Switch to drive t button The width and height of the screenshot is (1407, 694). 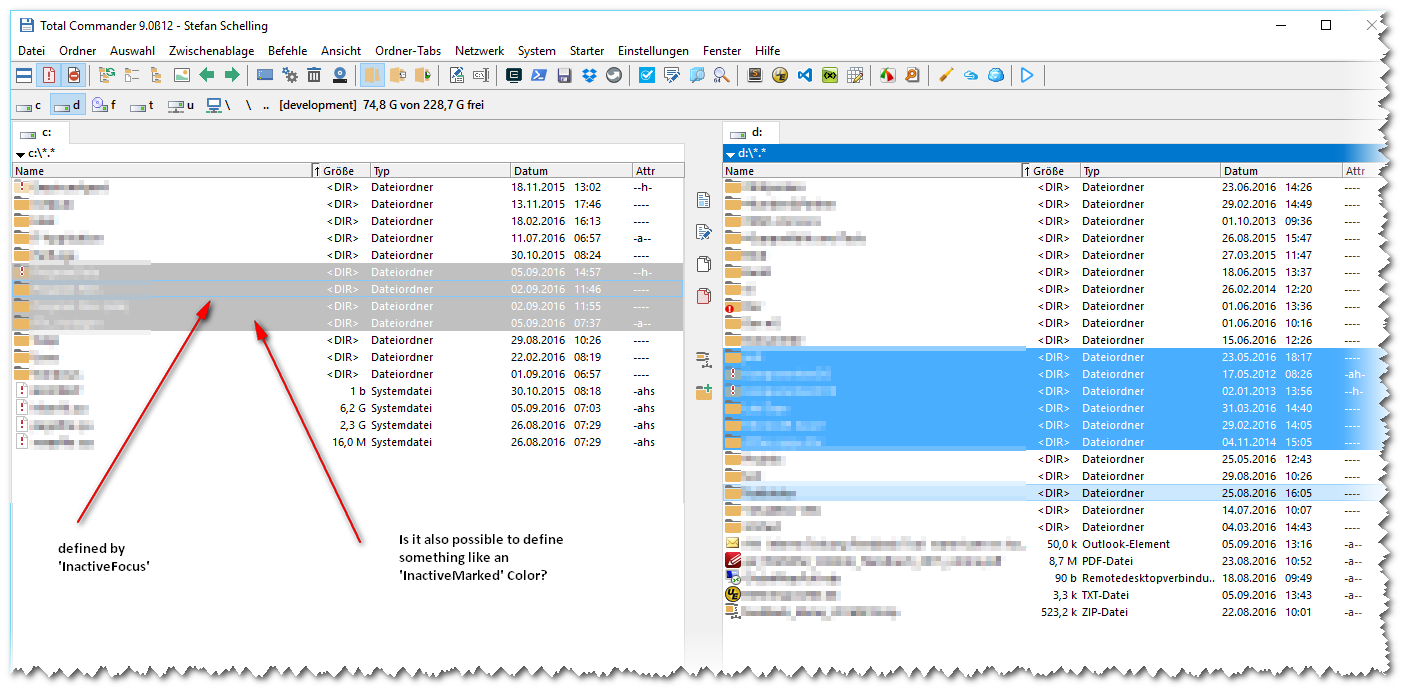(143, 105)
